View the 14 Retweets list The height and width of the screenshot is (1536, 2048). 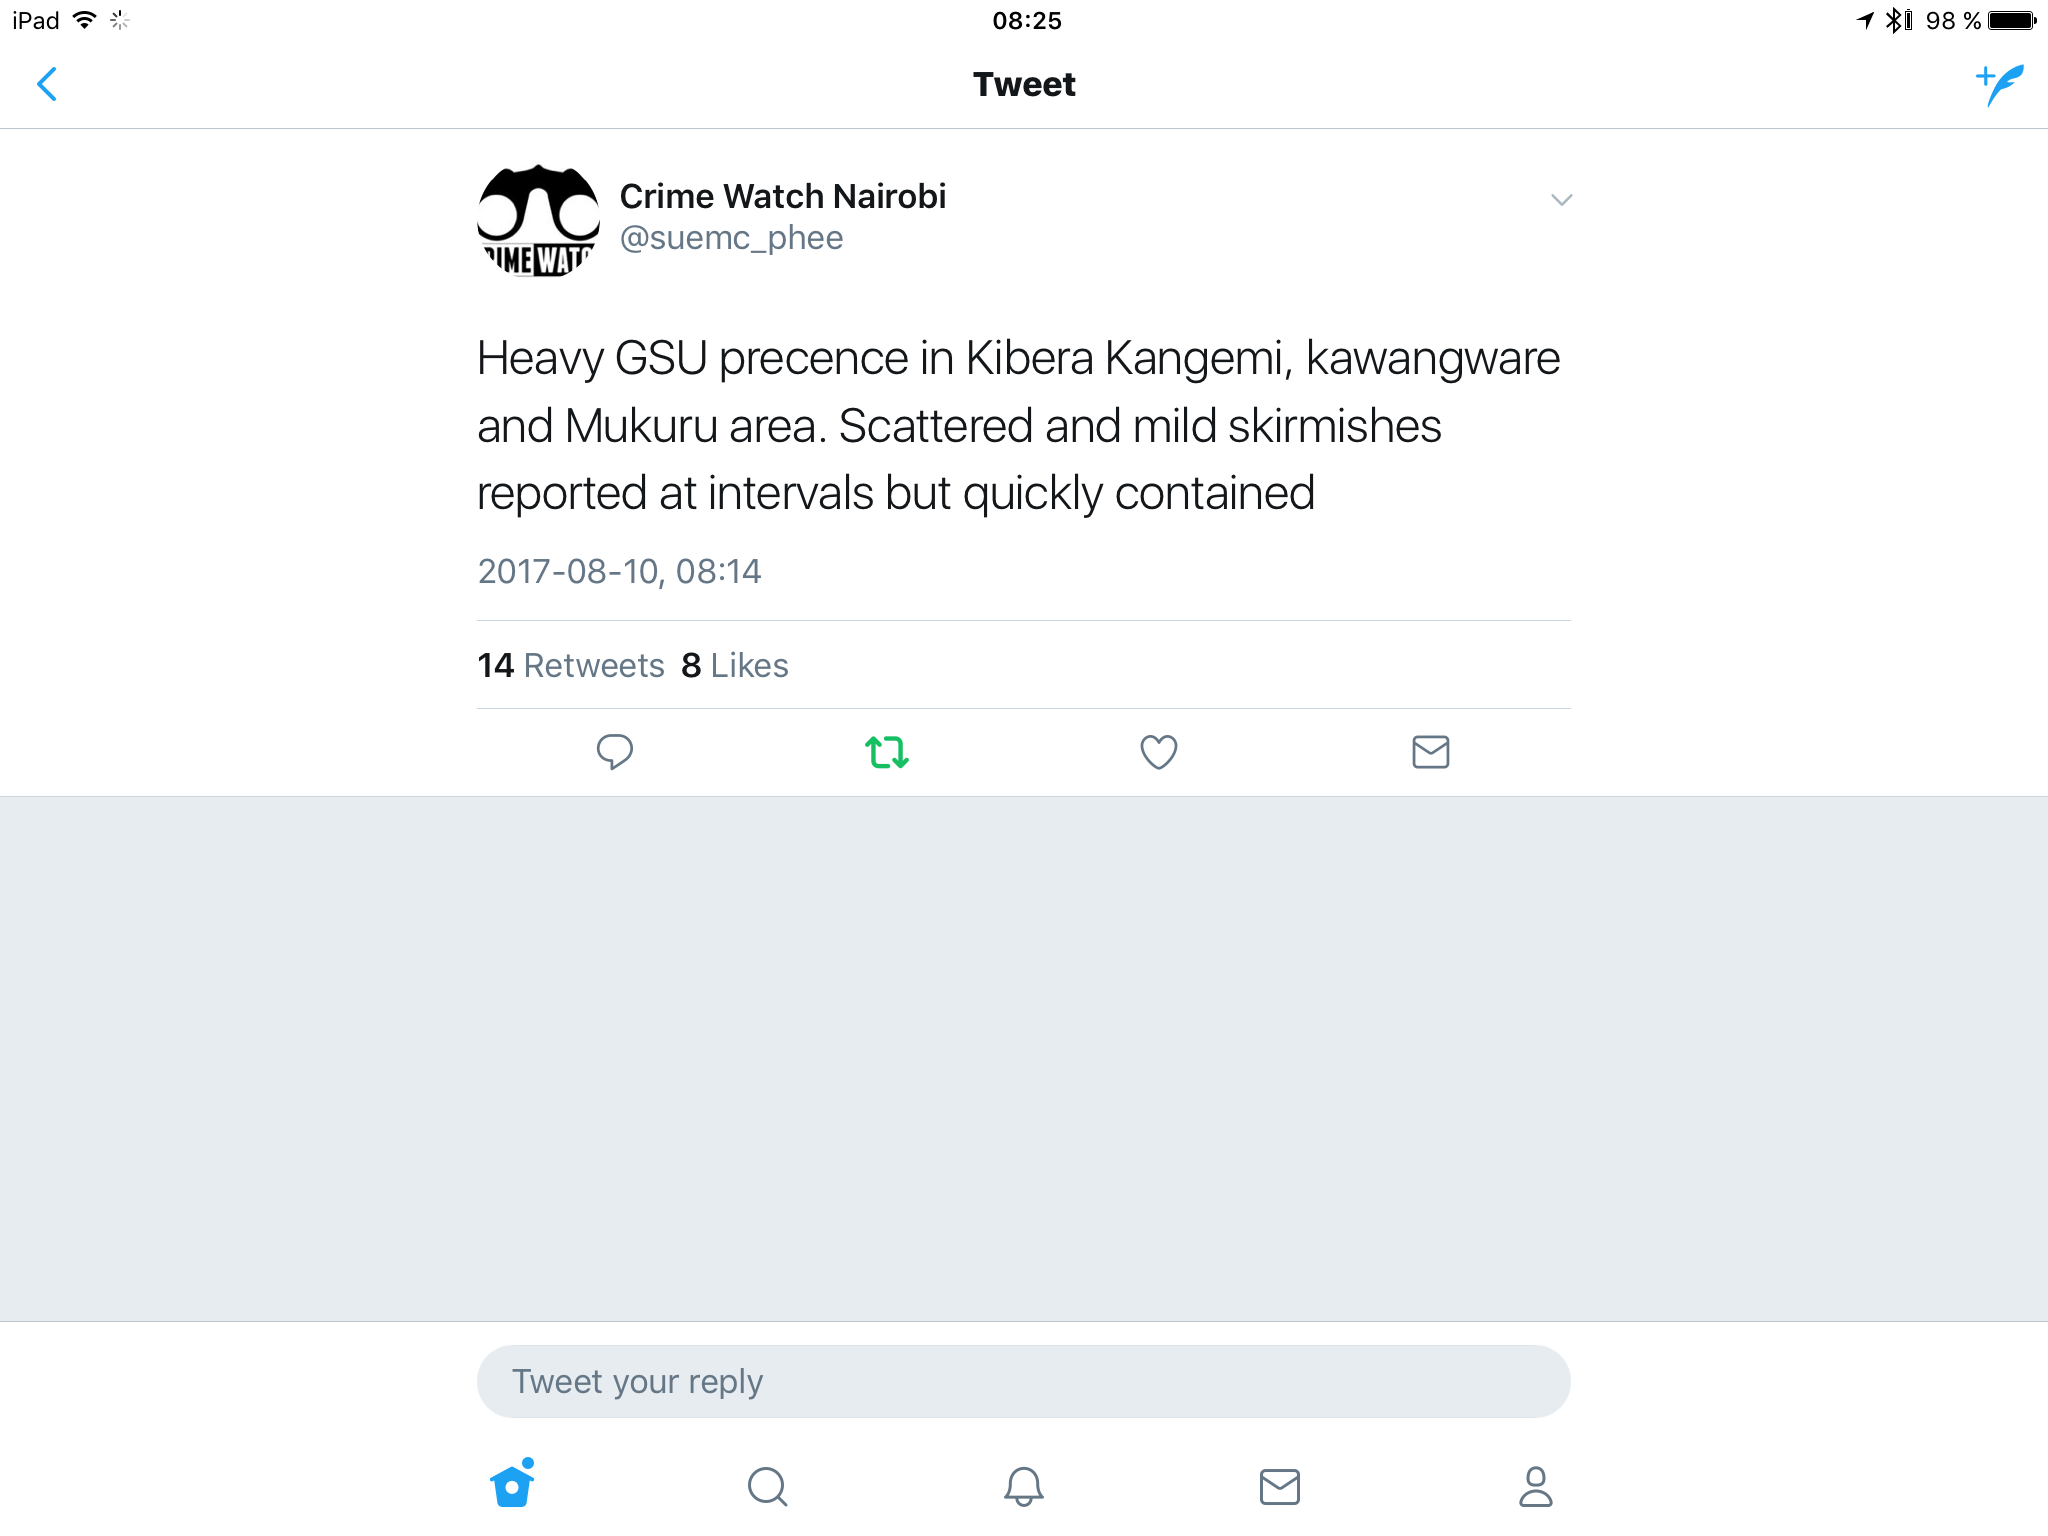tap(571, 665)
